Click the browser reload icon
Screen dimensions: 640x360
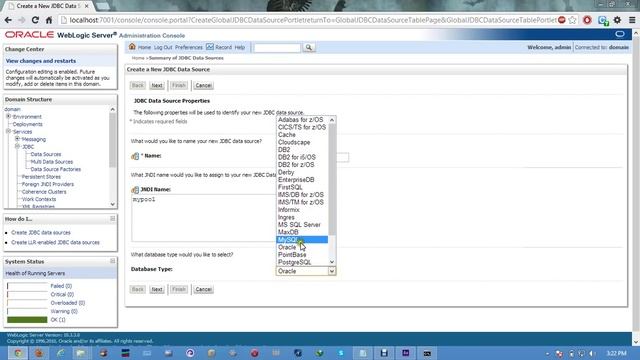click(35, 20)
